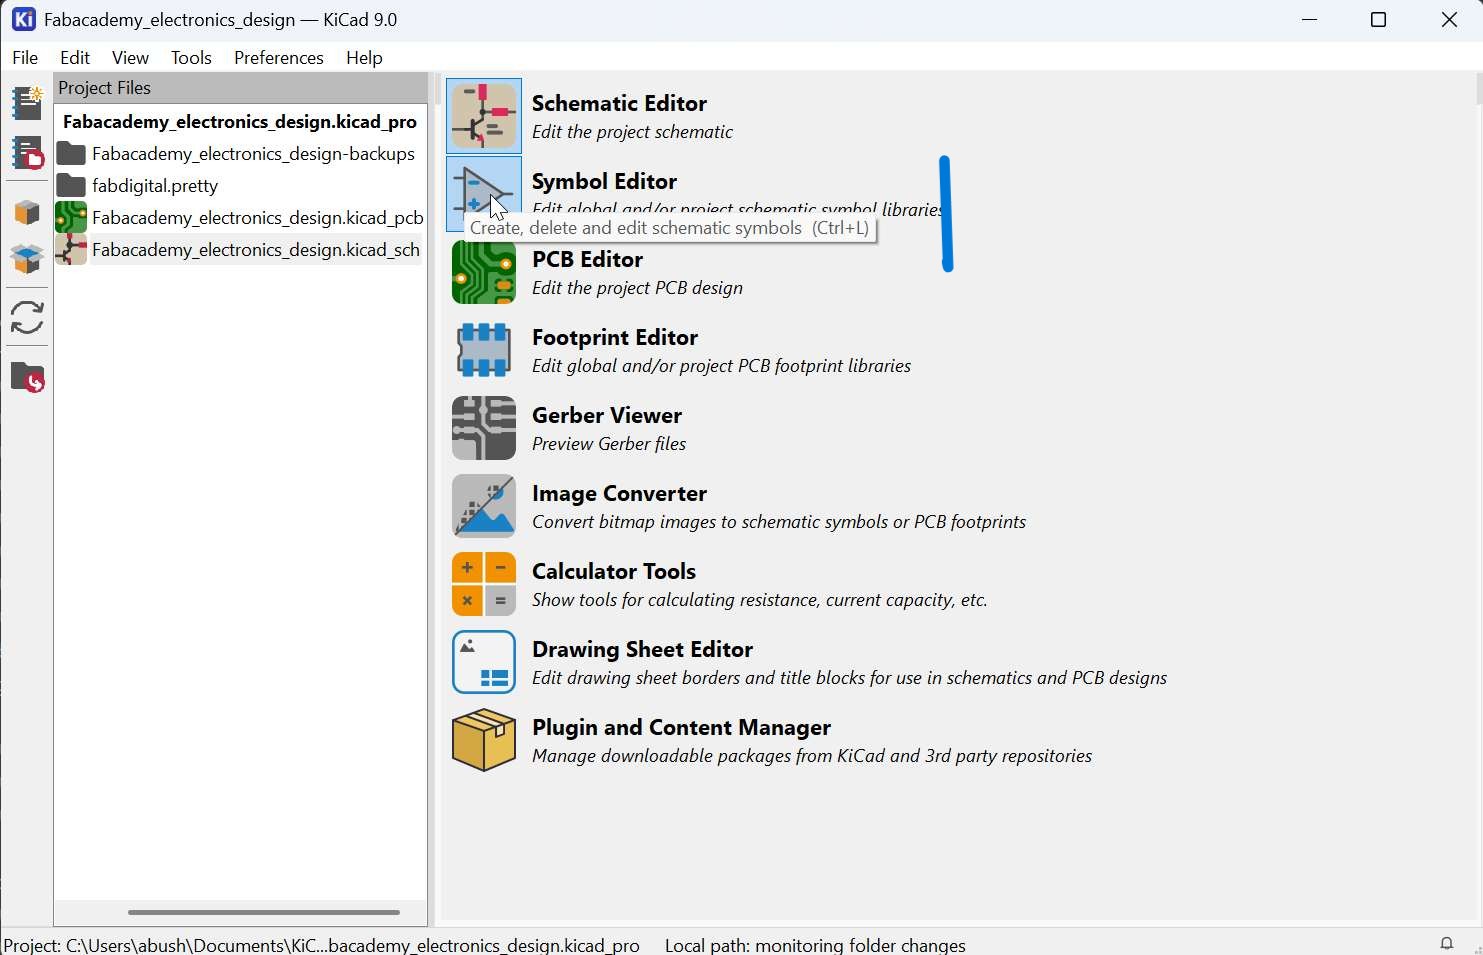Close the KiCad window
Viewport: 1483px width, 955px height.
click(1449, 20)
